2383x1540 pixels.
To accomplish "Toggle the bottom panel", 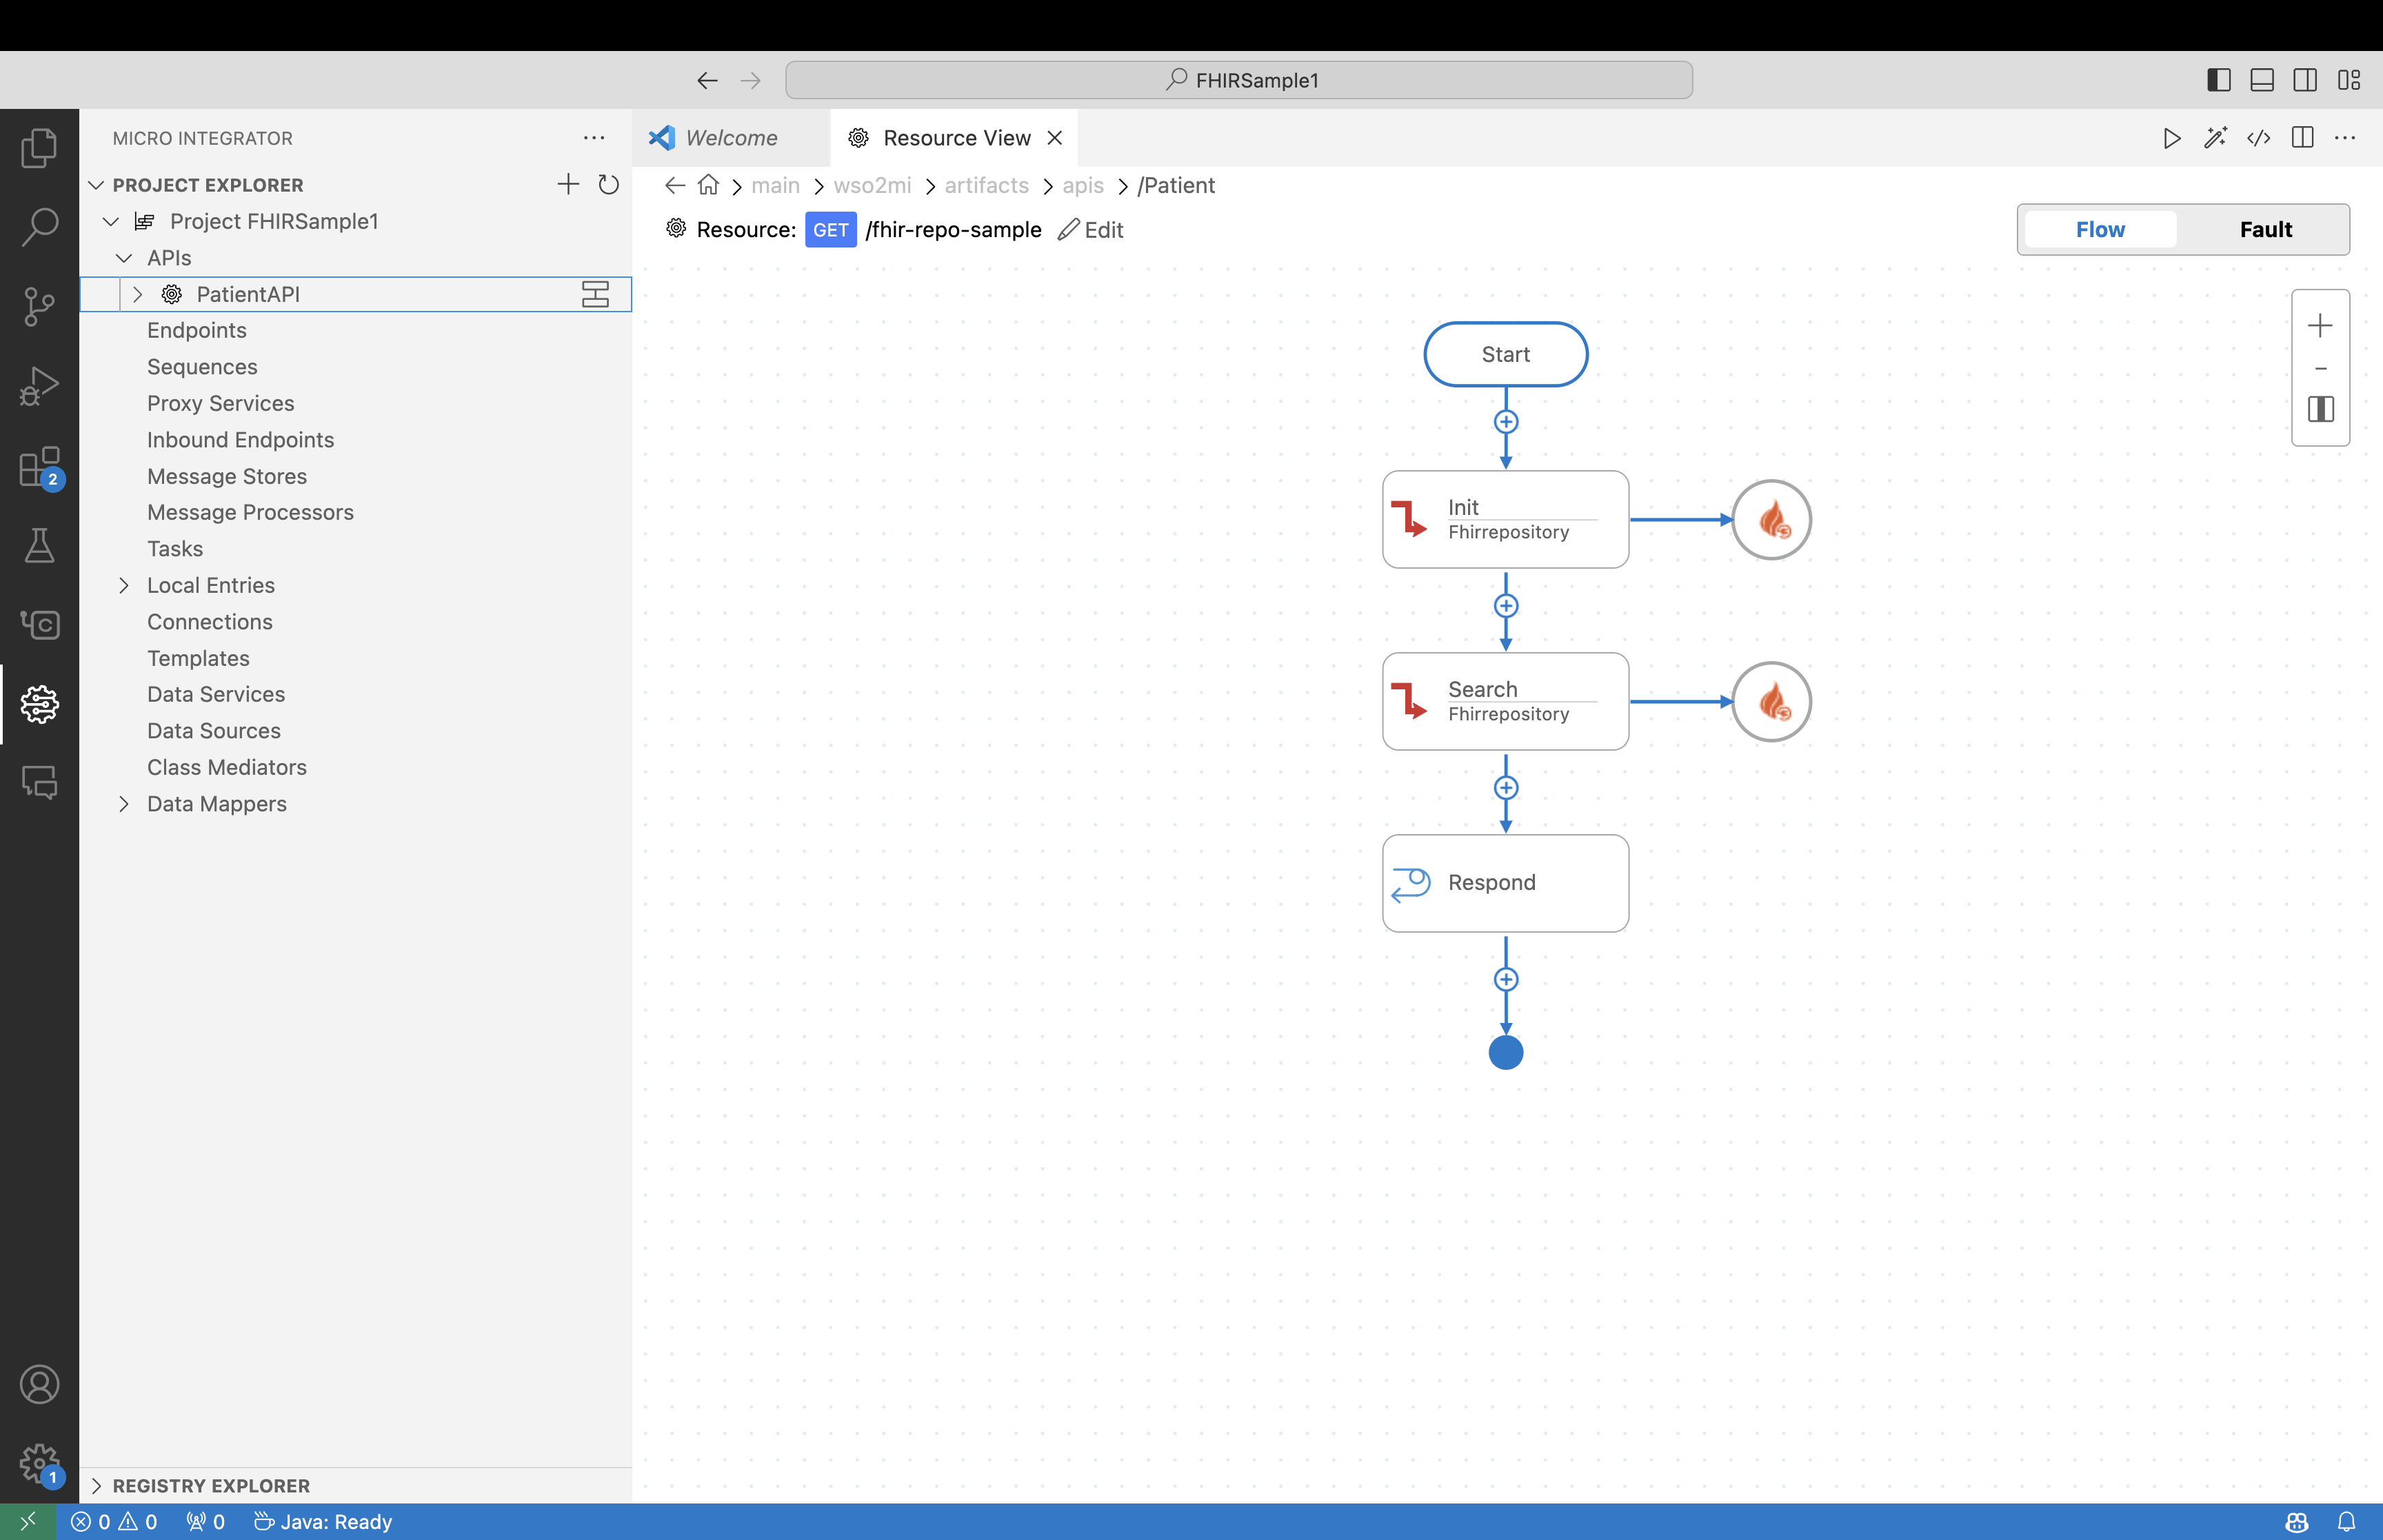I will point(2262,80).
